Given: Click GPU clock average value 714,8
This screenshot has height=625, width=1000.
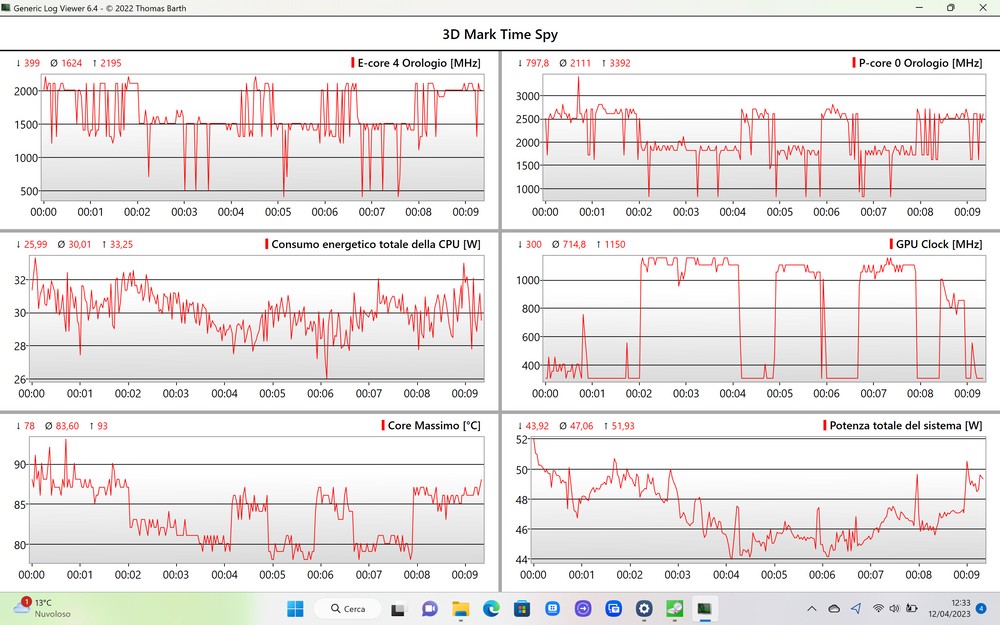Looking at the screenshot, I should click(574, 244).
